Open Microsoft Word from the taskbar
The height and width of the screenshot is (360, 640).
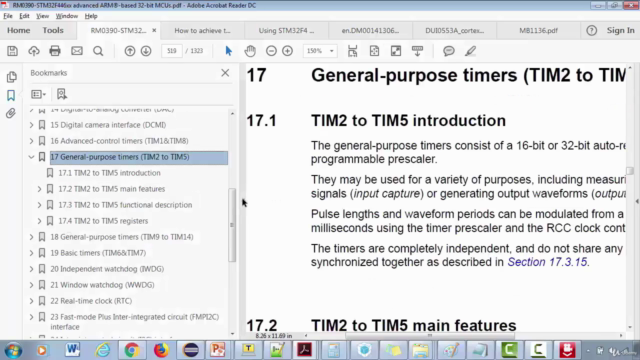(73, 350)
